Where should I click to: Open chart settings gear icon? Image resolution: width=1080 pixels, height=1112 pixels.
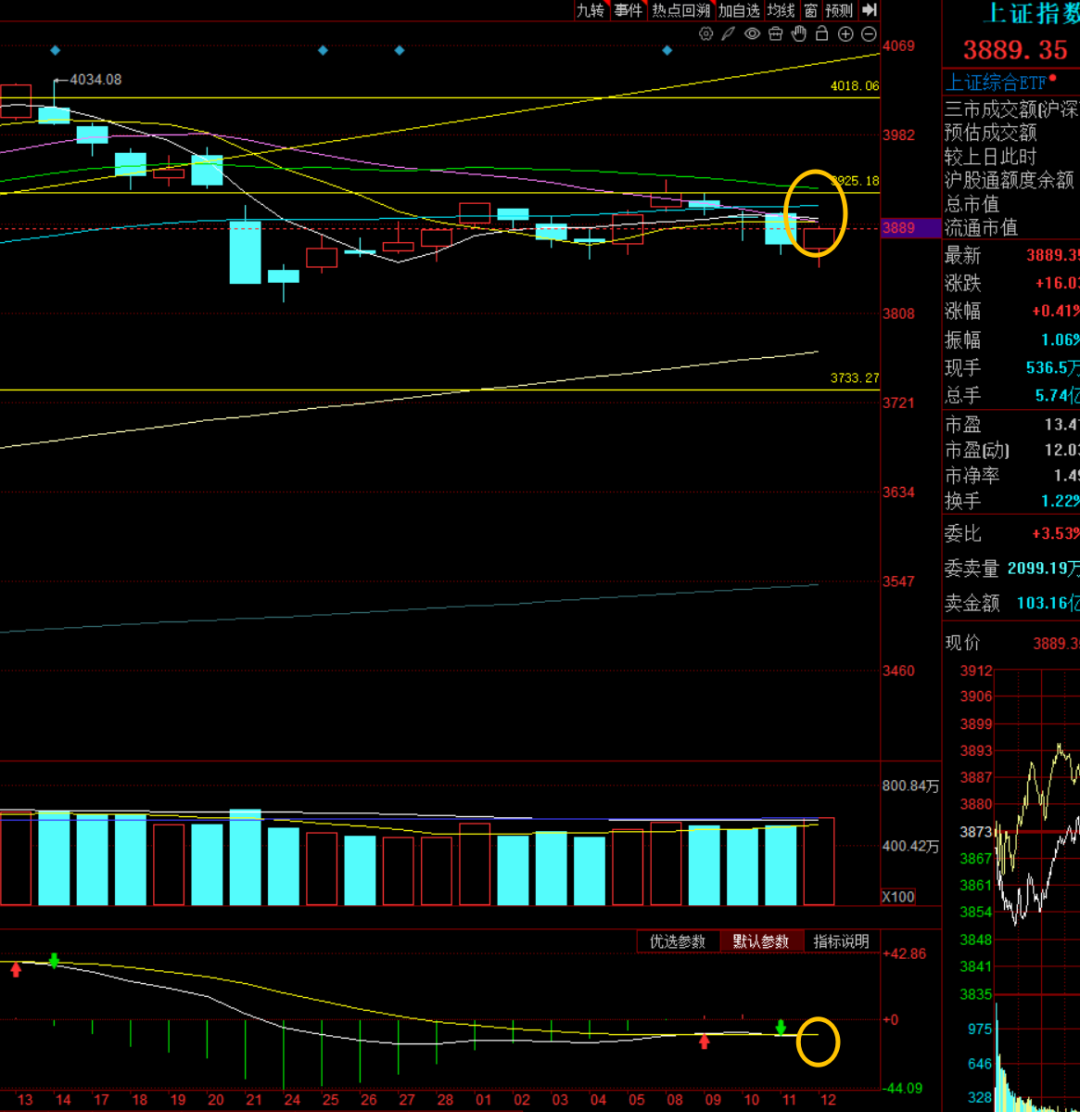(x=706, y=34)
